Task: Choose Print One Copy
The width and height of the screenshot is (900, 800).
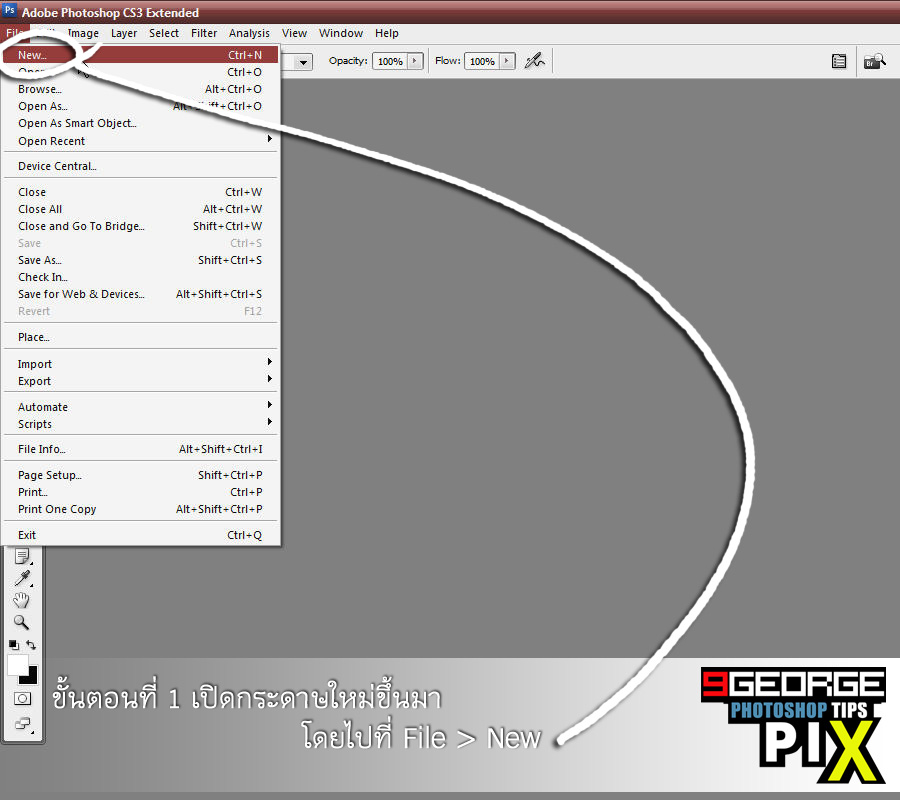Action: point(141,509)
